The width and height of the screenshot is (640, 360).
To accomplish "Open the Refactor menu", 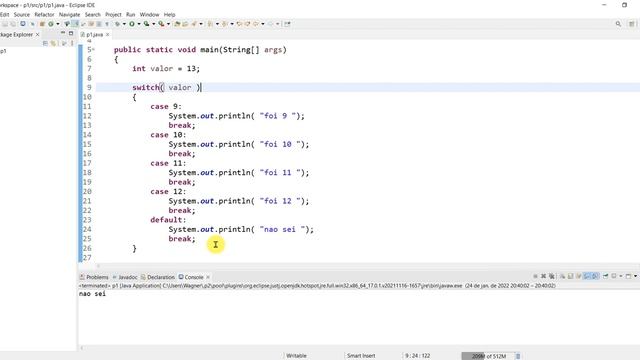I will point(44,14).
